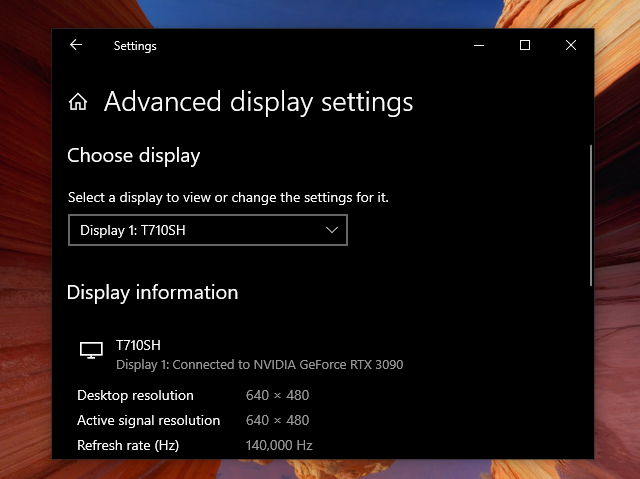The width and height of the screenshot is (640, 479).
Task: Click the 'Active signal resolution' label
Action: (x=149, y=420)
